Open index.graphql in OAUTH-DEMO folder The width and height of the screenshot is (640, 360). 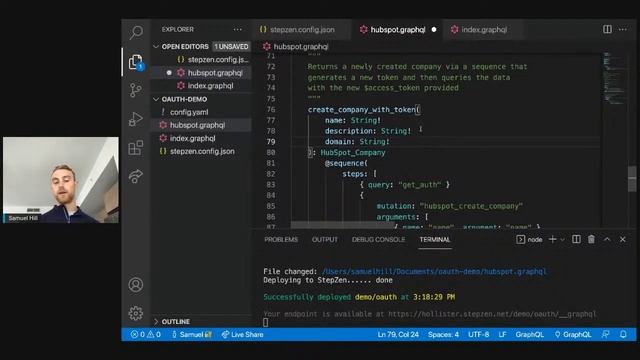point(201,138)
